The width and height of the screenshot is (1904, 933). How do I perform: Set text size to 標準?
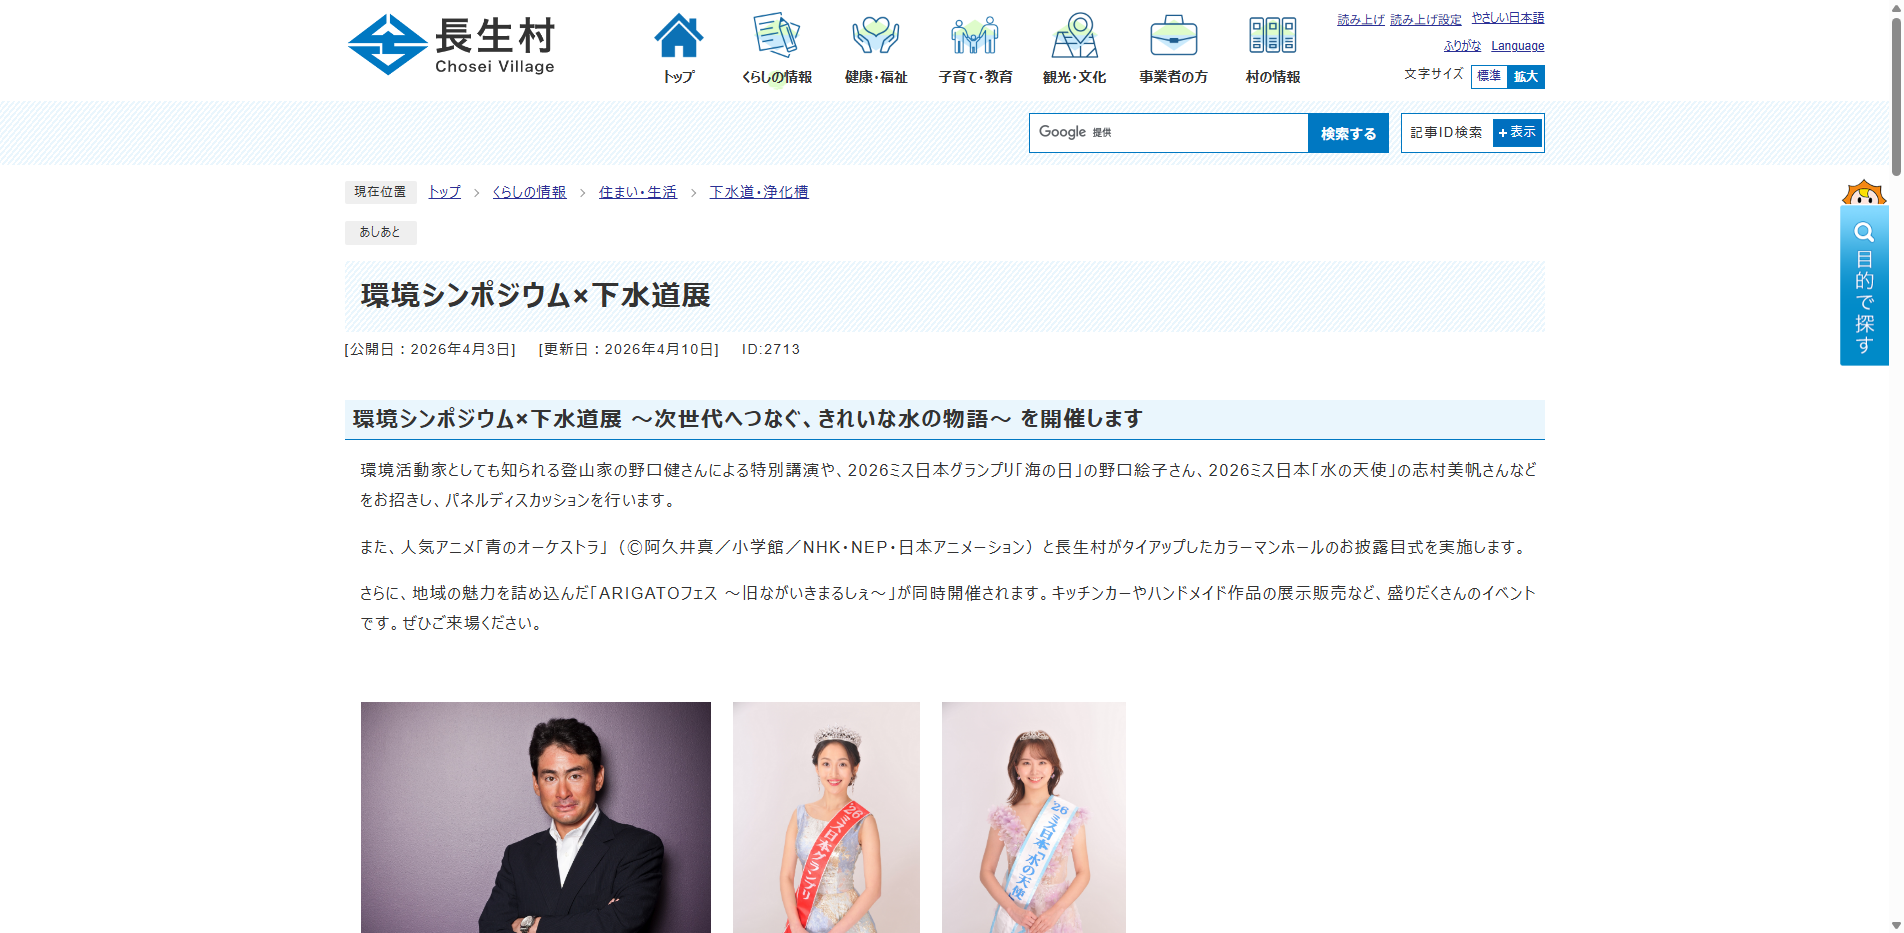(x=1489, y=76)
